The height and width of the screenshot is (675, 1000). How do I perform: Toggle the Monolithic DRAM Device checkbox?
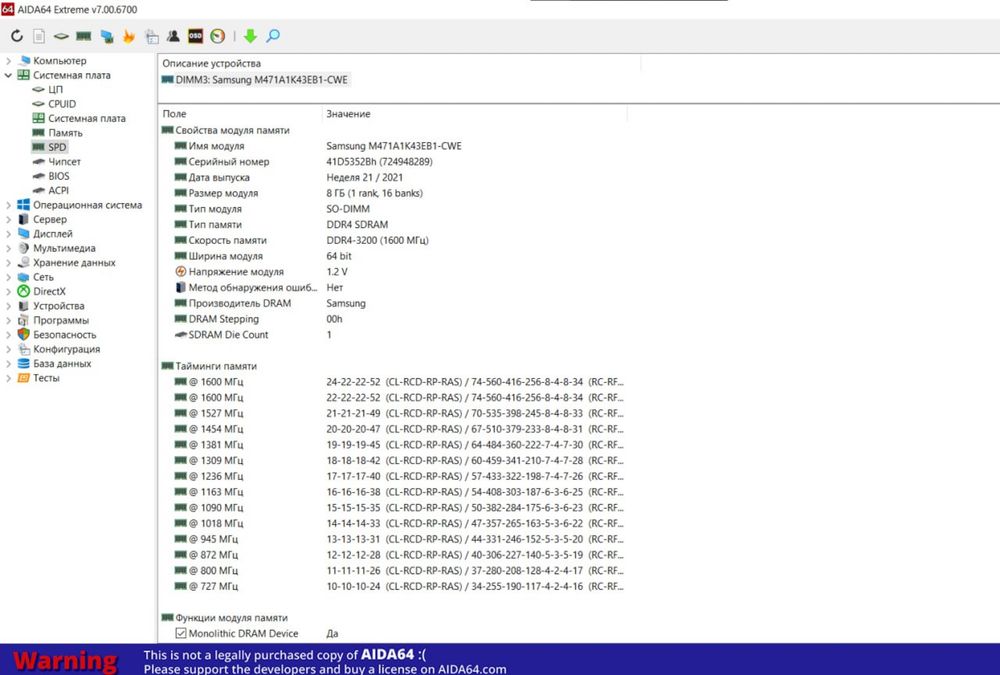(180, 634)
